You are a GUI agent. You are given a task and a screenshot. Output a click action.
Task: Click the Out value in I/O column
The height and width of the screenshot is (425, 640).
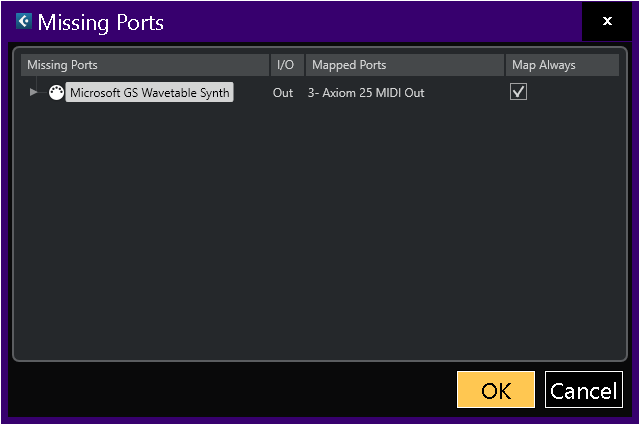point(283,93)
